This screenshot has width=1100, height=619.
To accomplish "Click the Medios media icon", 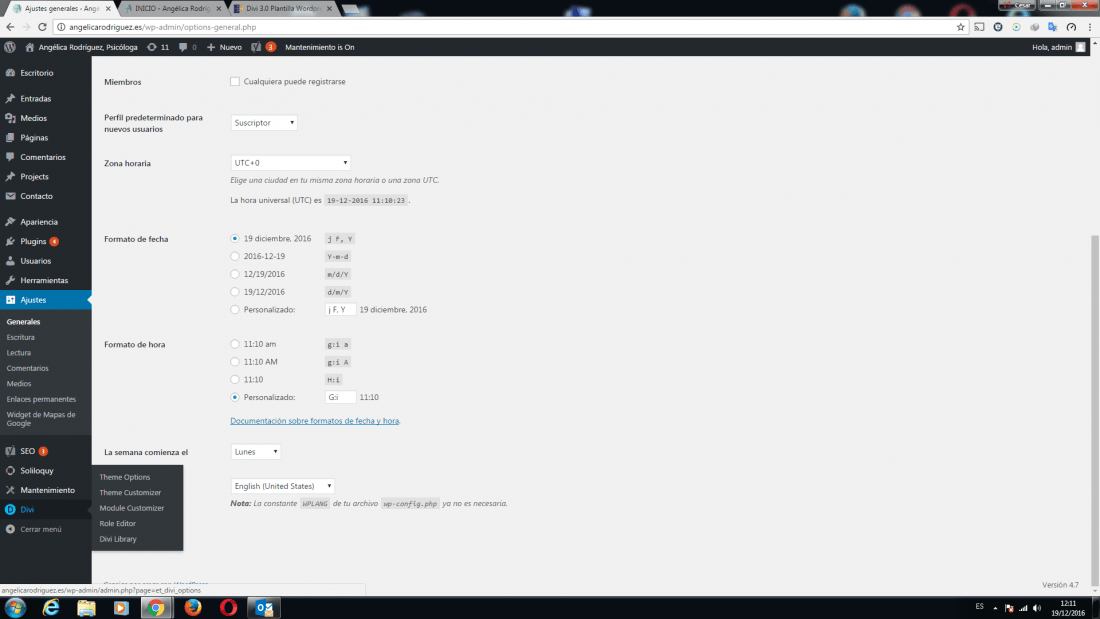I will tap(11, 118).
